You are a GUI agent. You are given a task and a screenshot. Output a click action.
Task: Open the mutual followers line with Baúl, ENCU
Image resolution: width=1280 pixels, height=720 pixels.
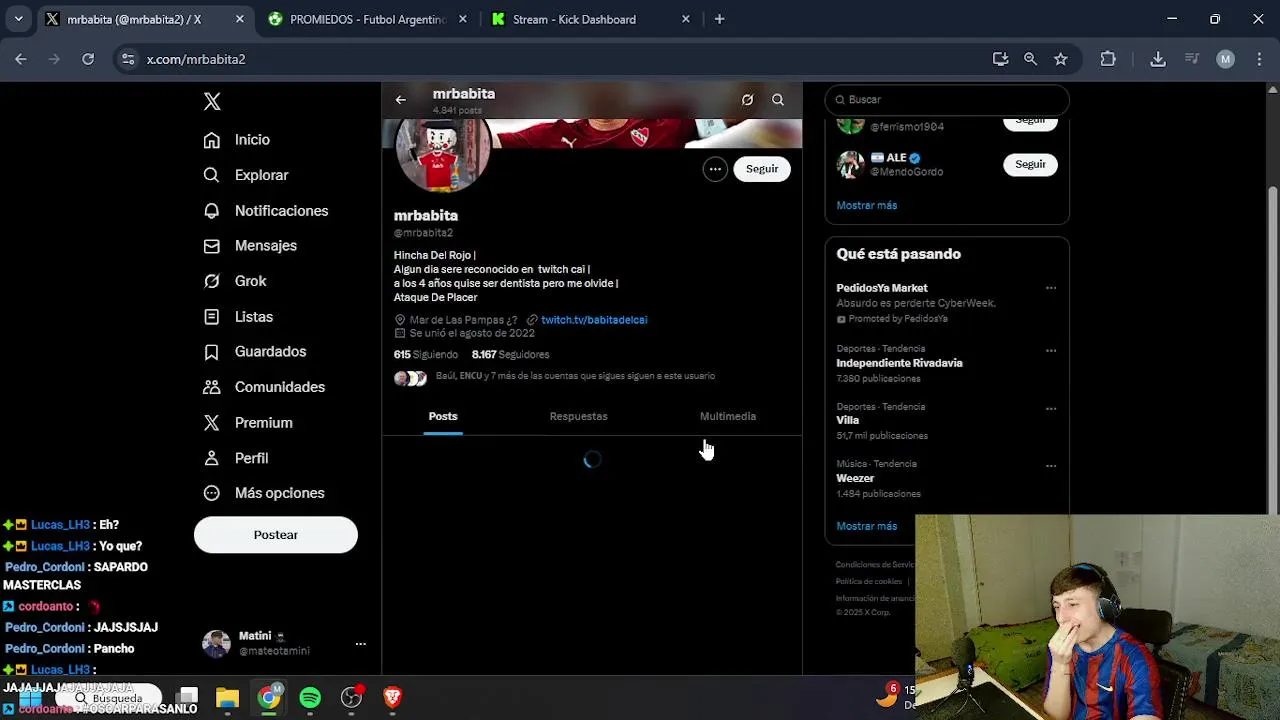[x=555, y=377]
